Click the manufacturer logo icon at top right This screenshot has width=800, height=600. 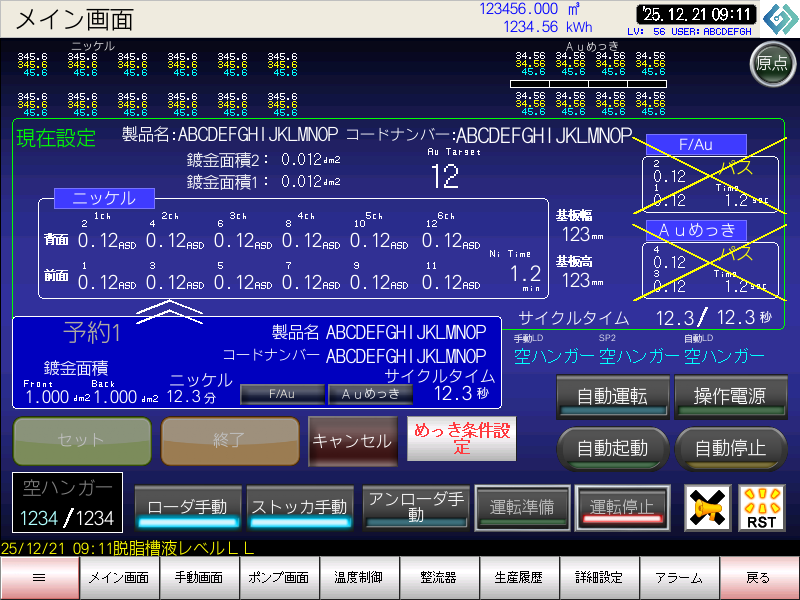779,19
